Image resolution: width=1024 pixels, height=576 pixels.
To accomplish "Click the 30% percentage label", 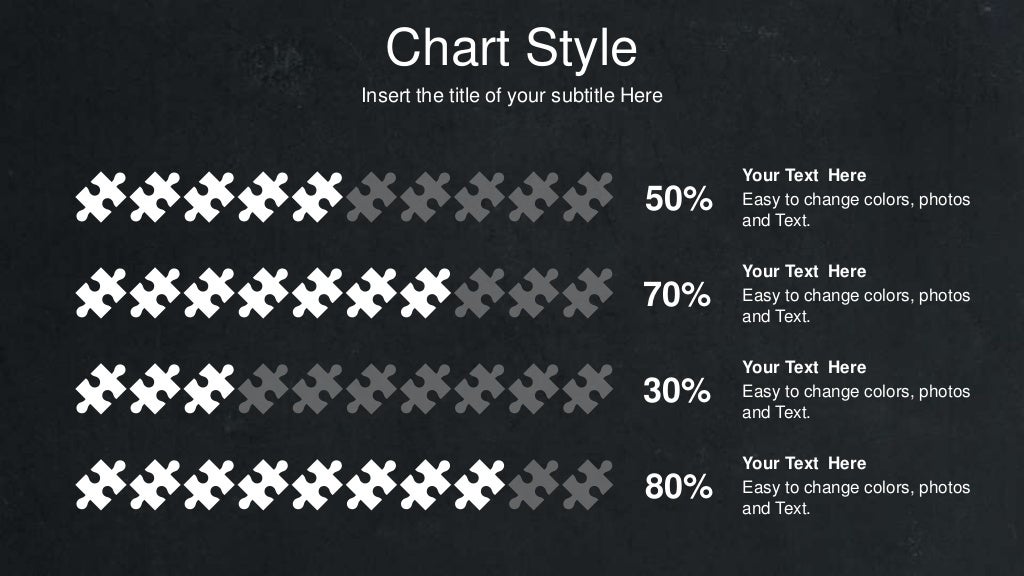I will click(x=677, y=391).
